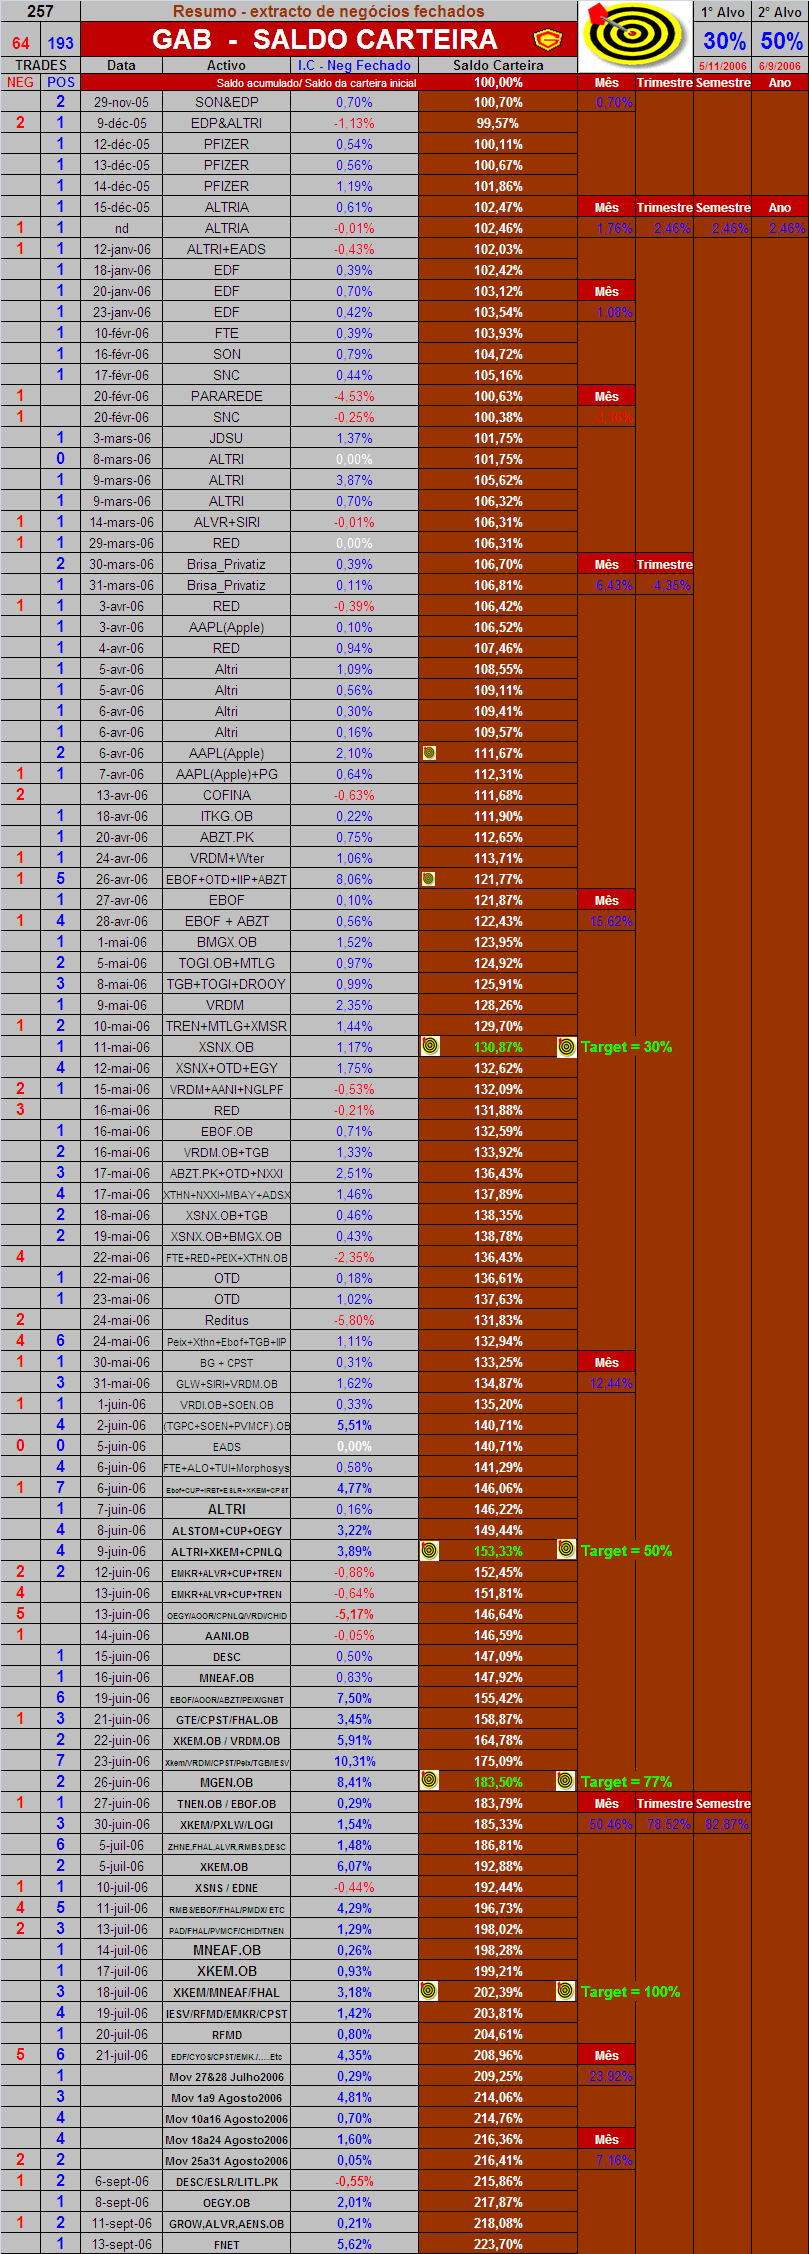Click the monthly return 60,46%

[607, 1824]
